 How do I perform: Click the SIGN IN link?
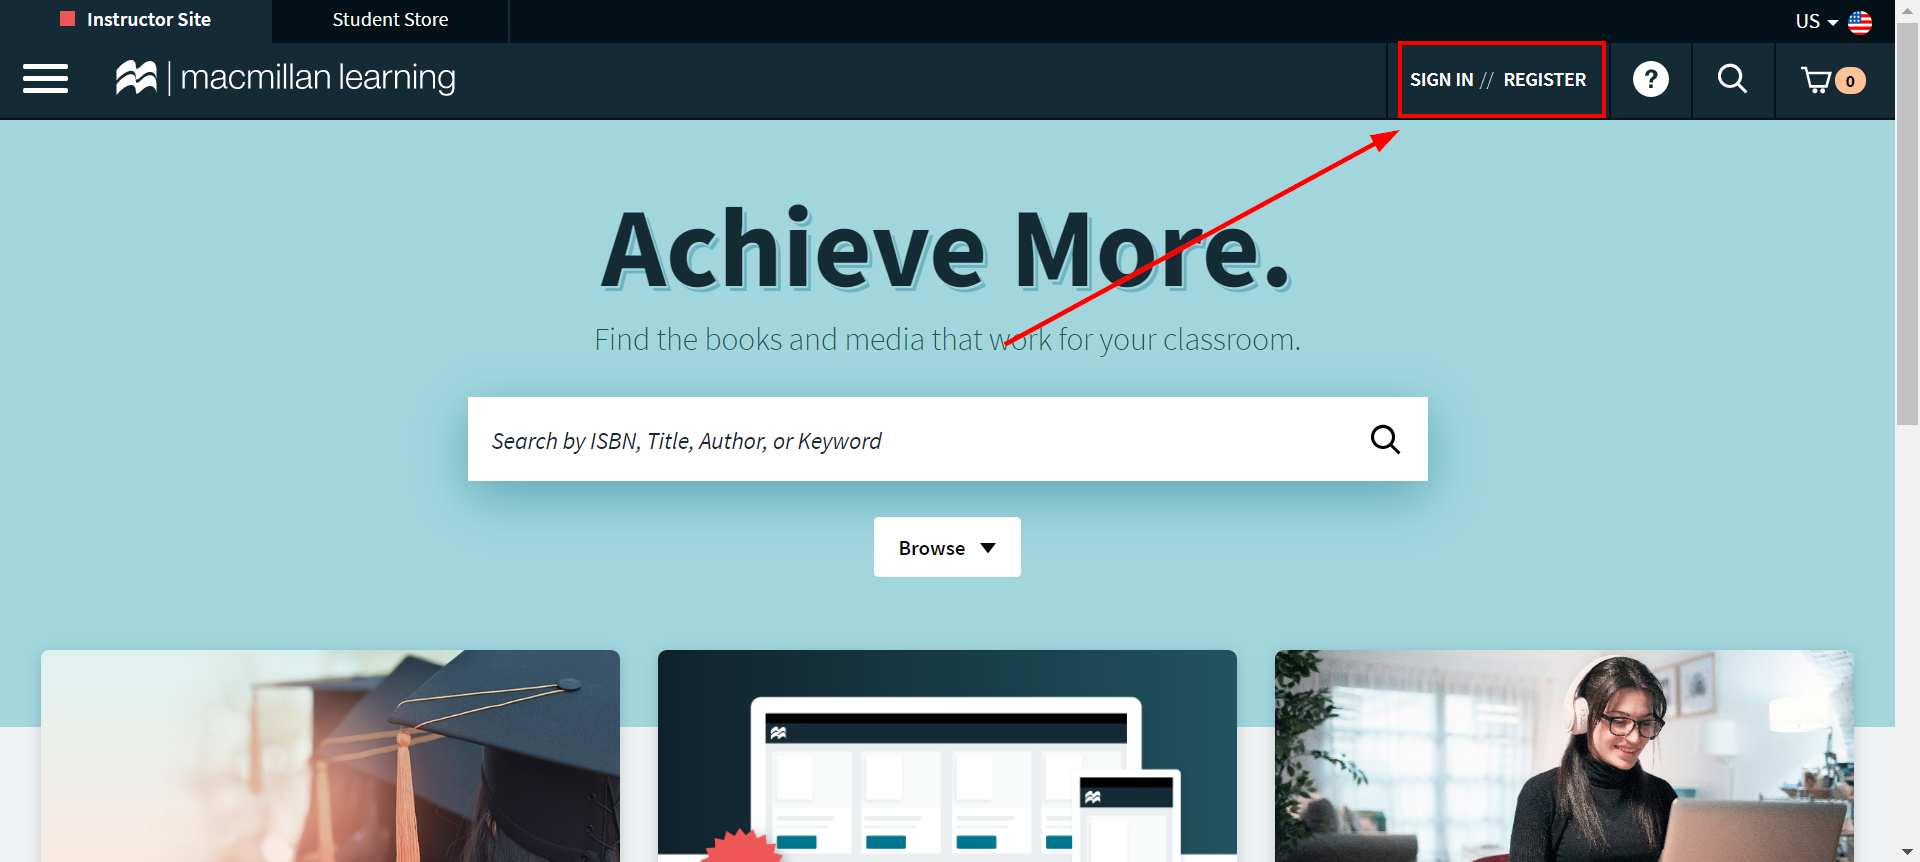click(1441, 80)
